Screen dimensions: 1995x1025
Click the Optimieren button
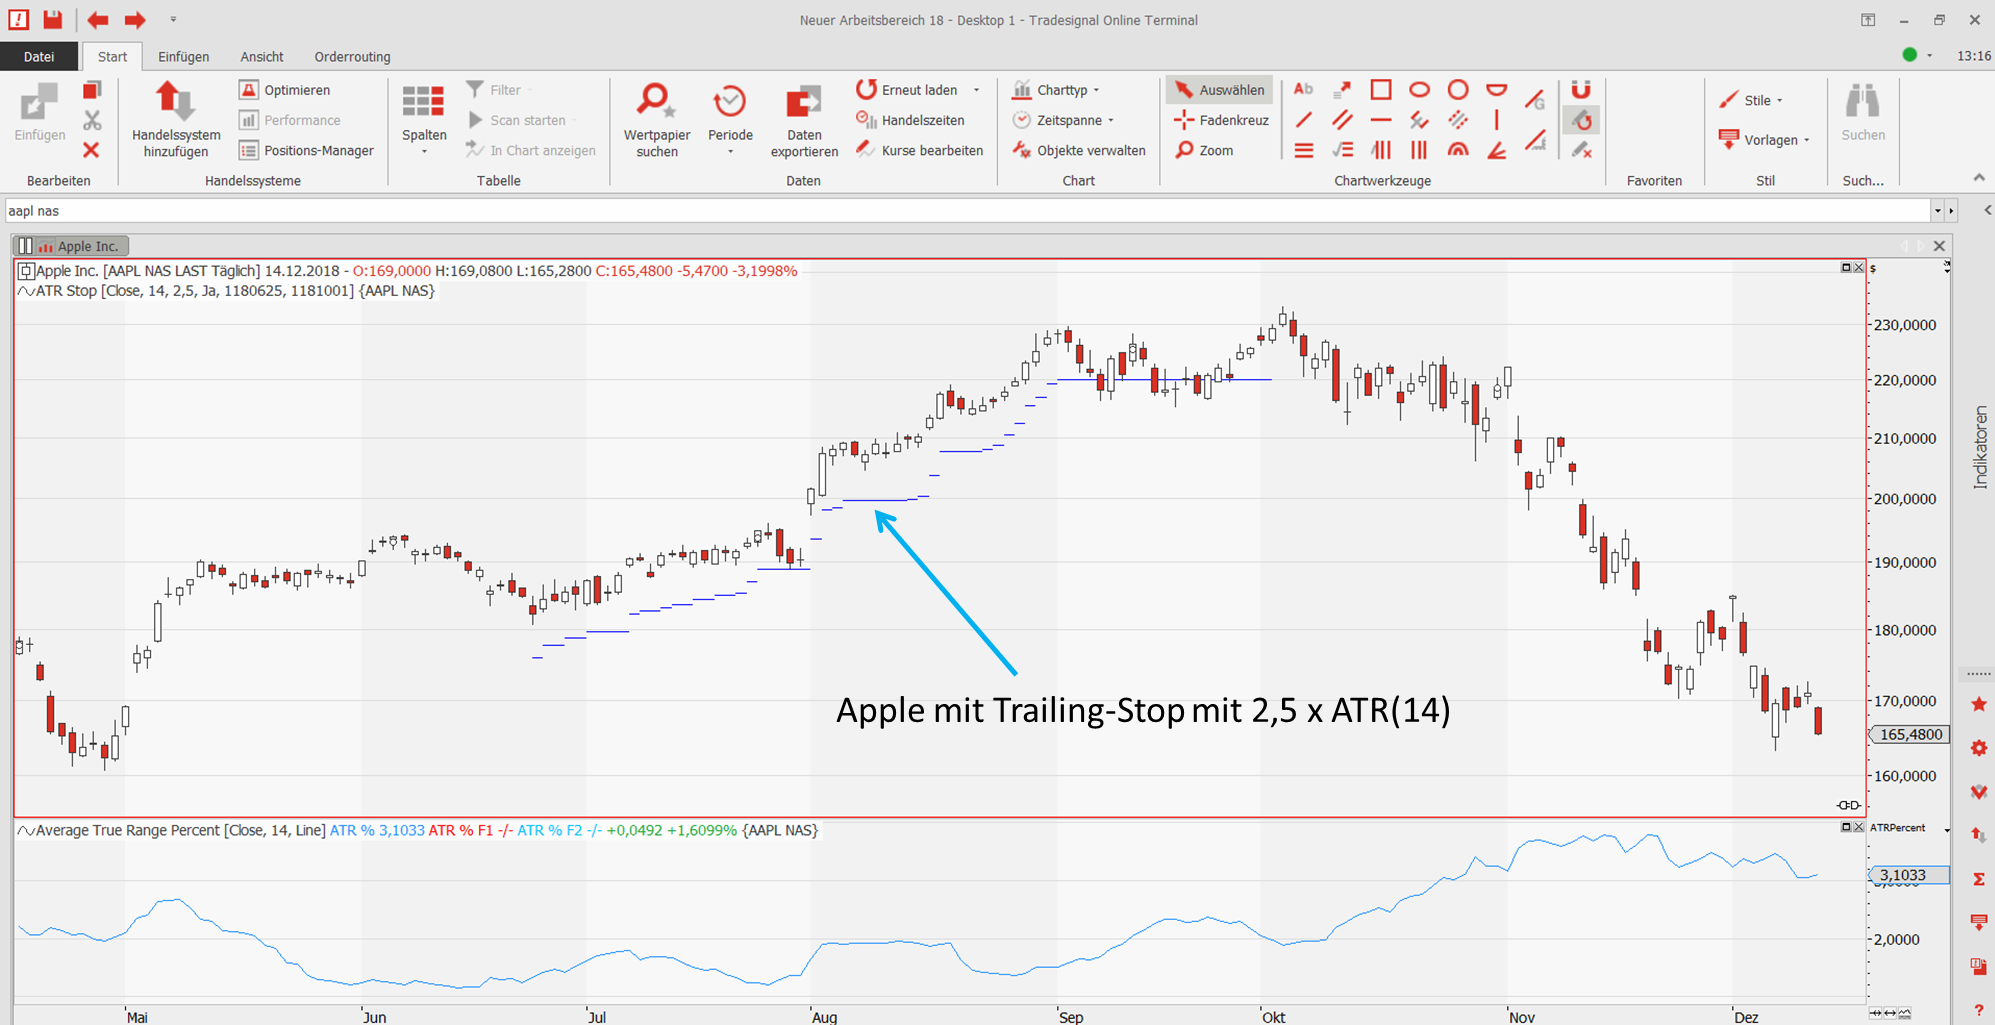point(286,90)
